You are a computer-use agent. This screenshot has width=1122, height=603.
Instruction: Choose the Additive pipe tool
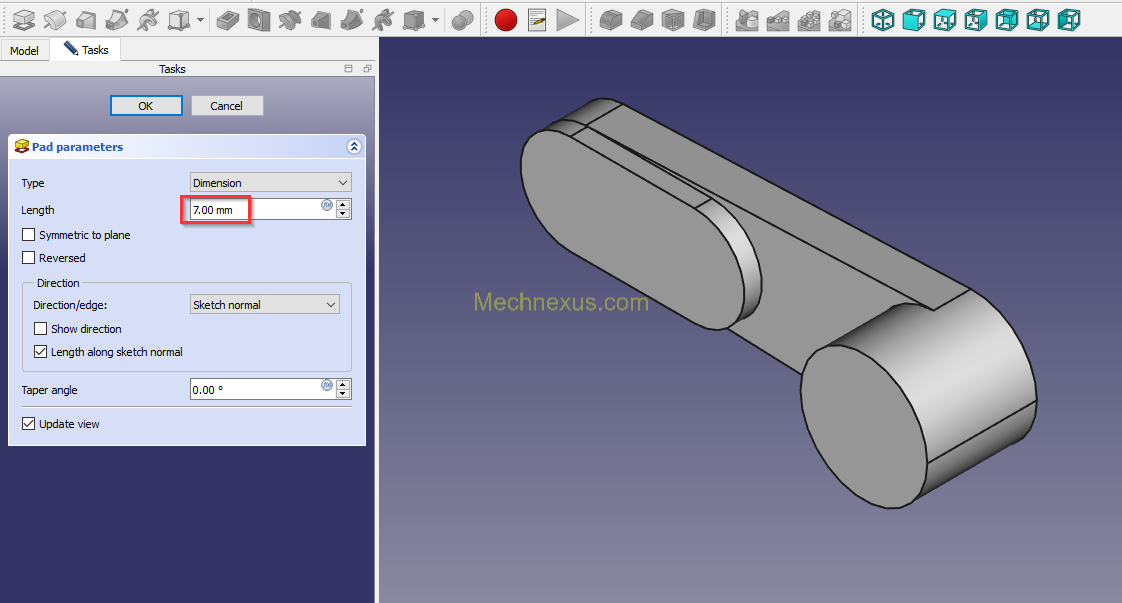click(x=117, y=20)
